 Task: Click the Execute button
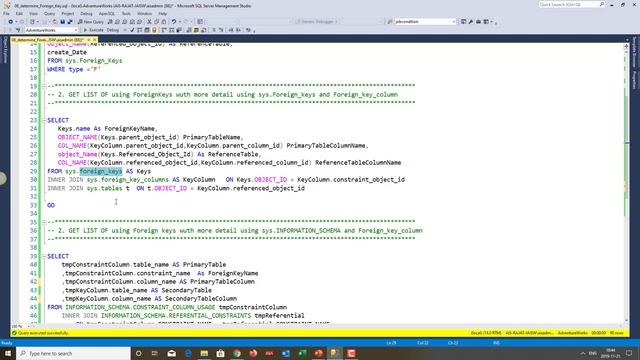(93, 30)
